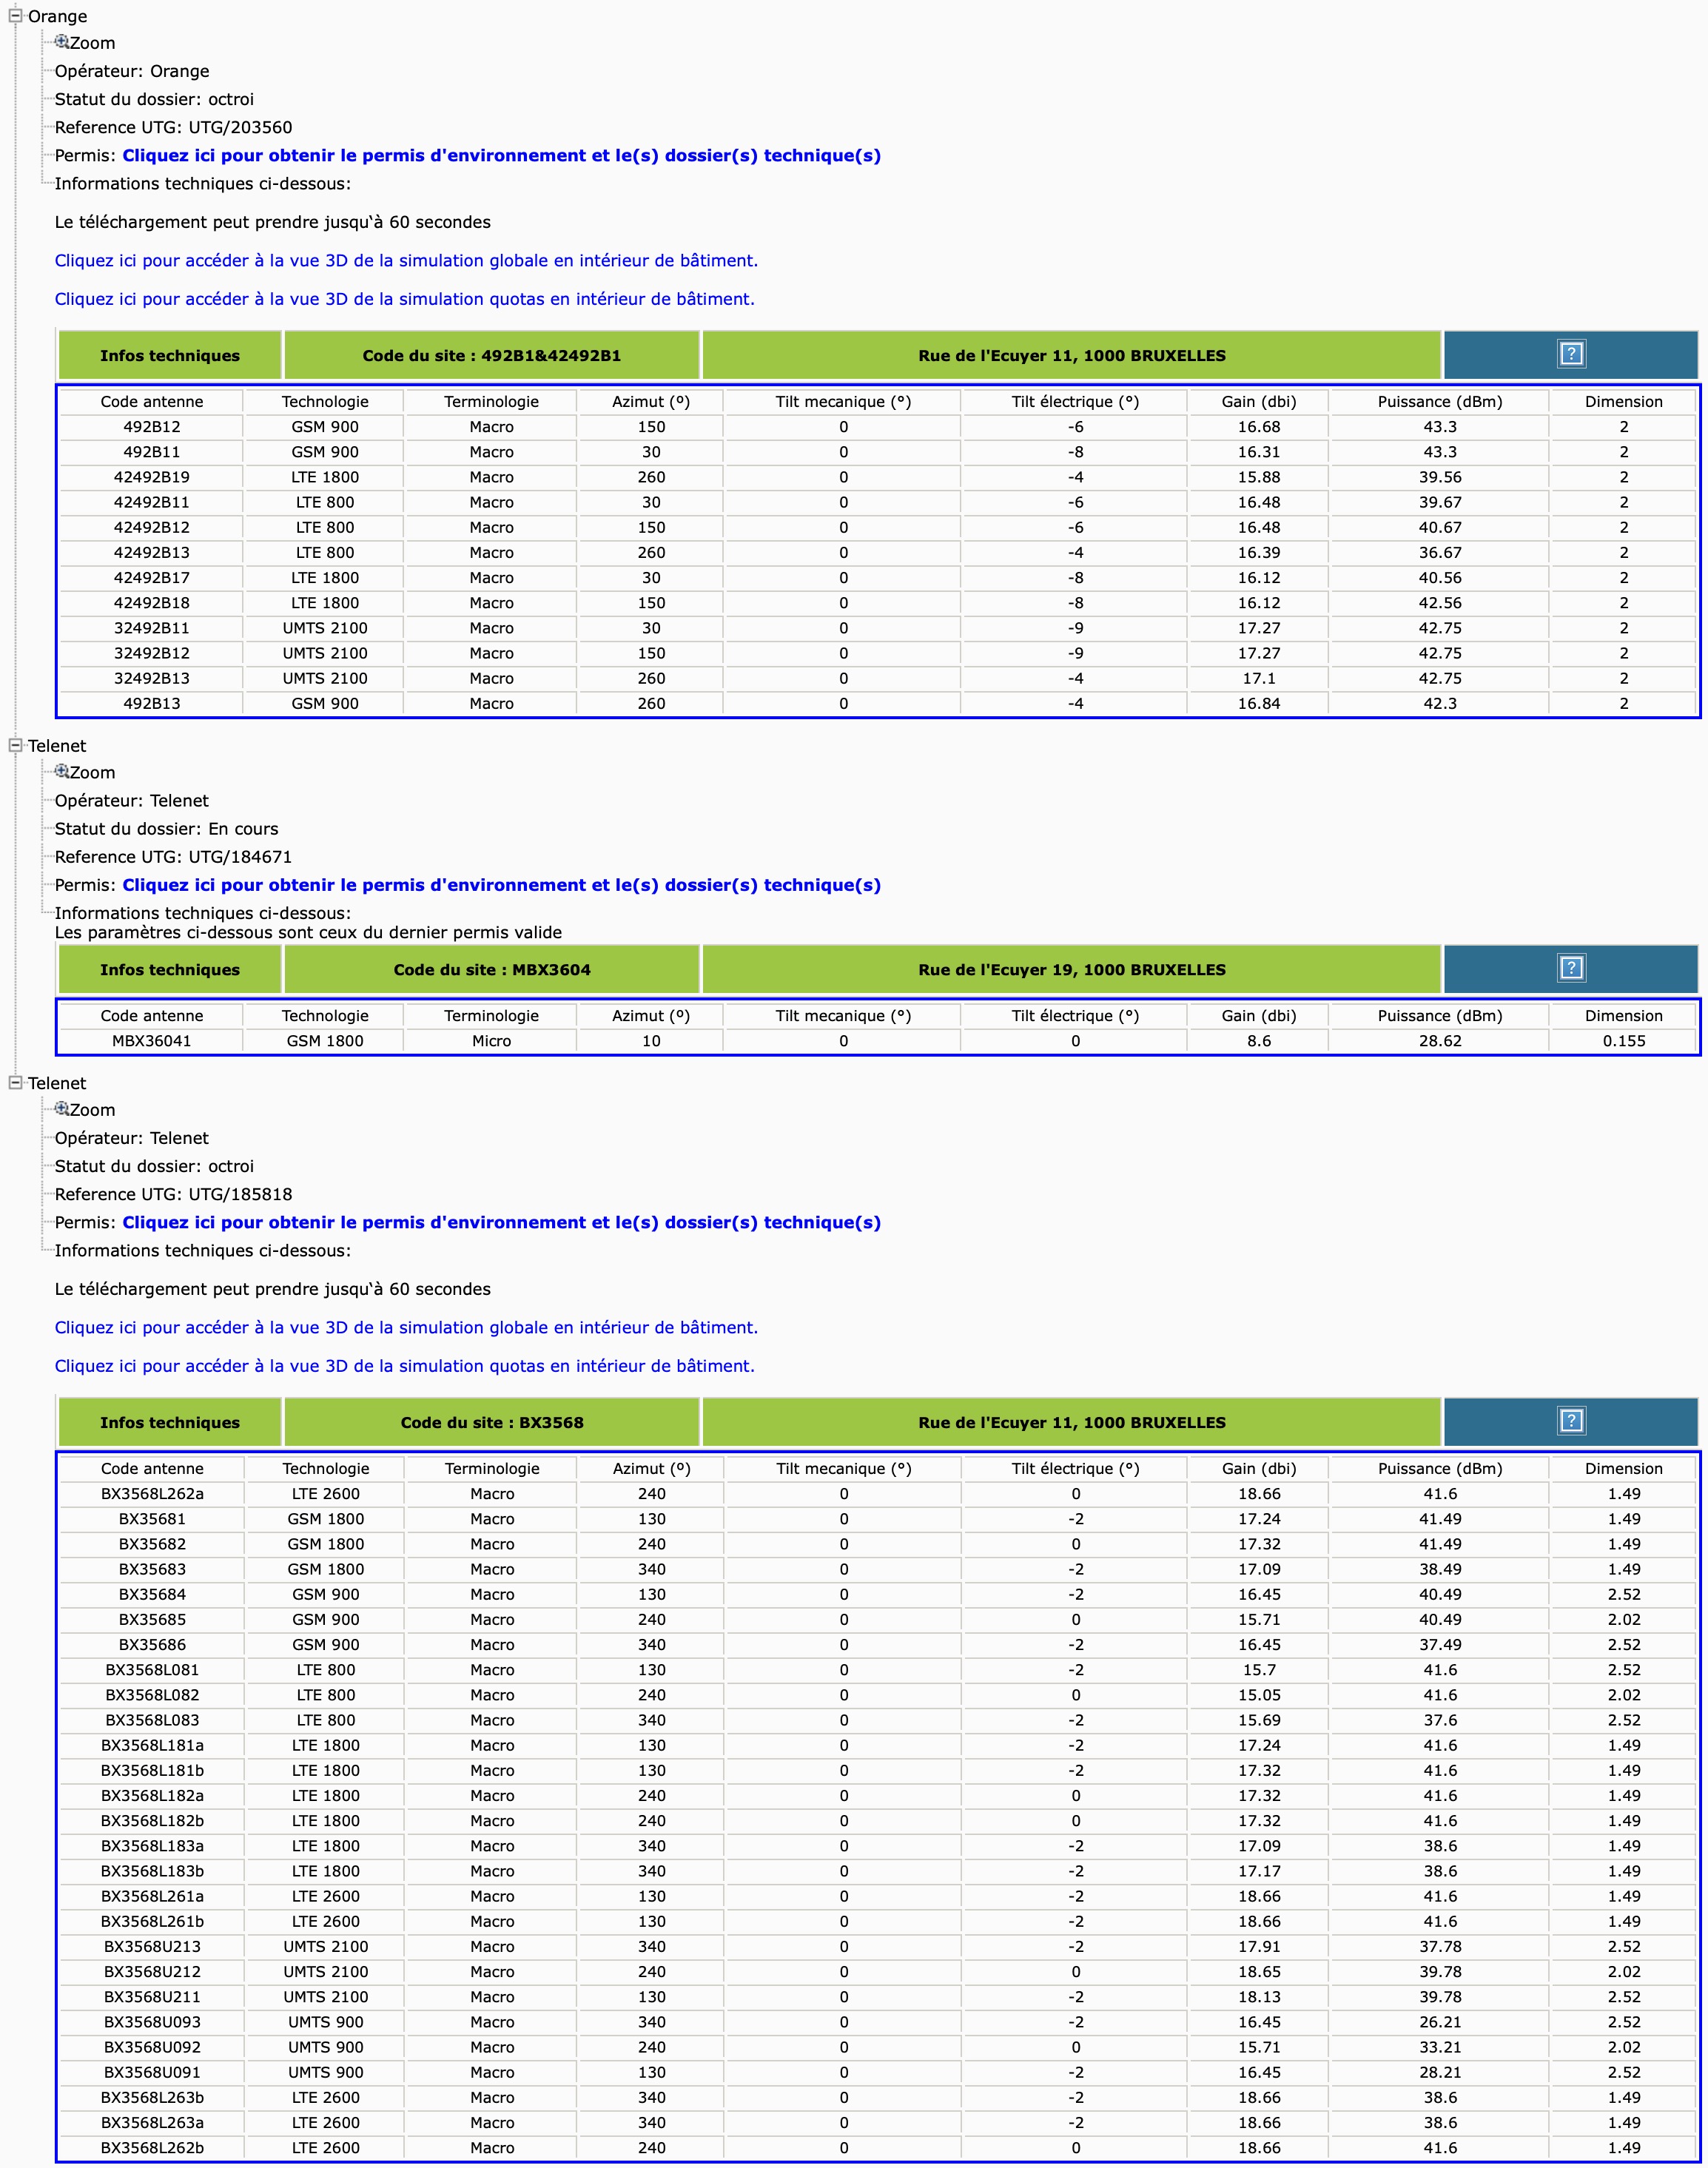Click 'GSM 1800' cell in MBX36041 row
This screenshot has height=2168, width=1708.
pos(325,1041)
